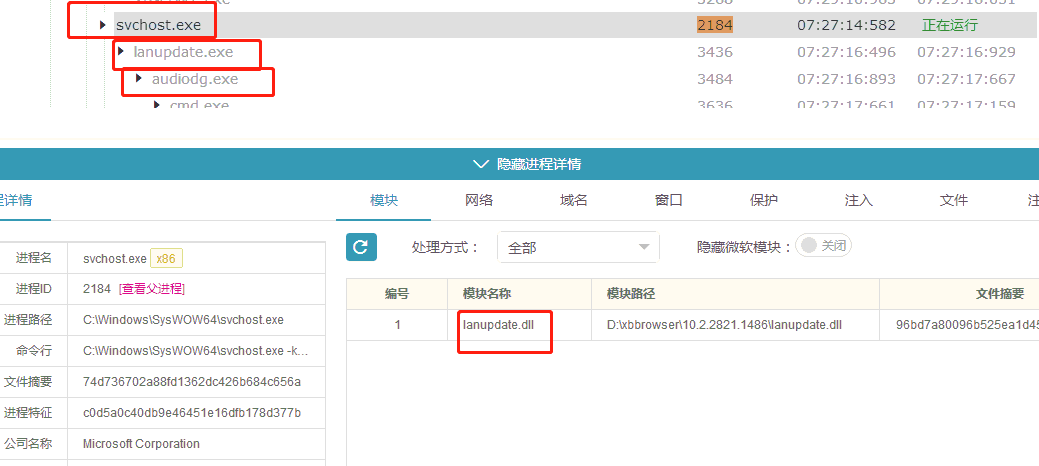Click the x86 architecture badge

(x=166, y=259)
